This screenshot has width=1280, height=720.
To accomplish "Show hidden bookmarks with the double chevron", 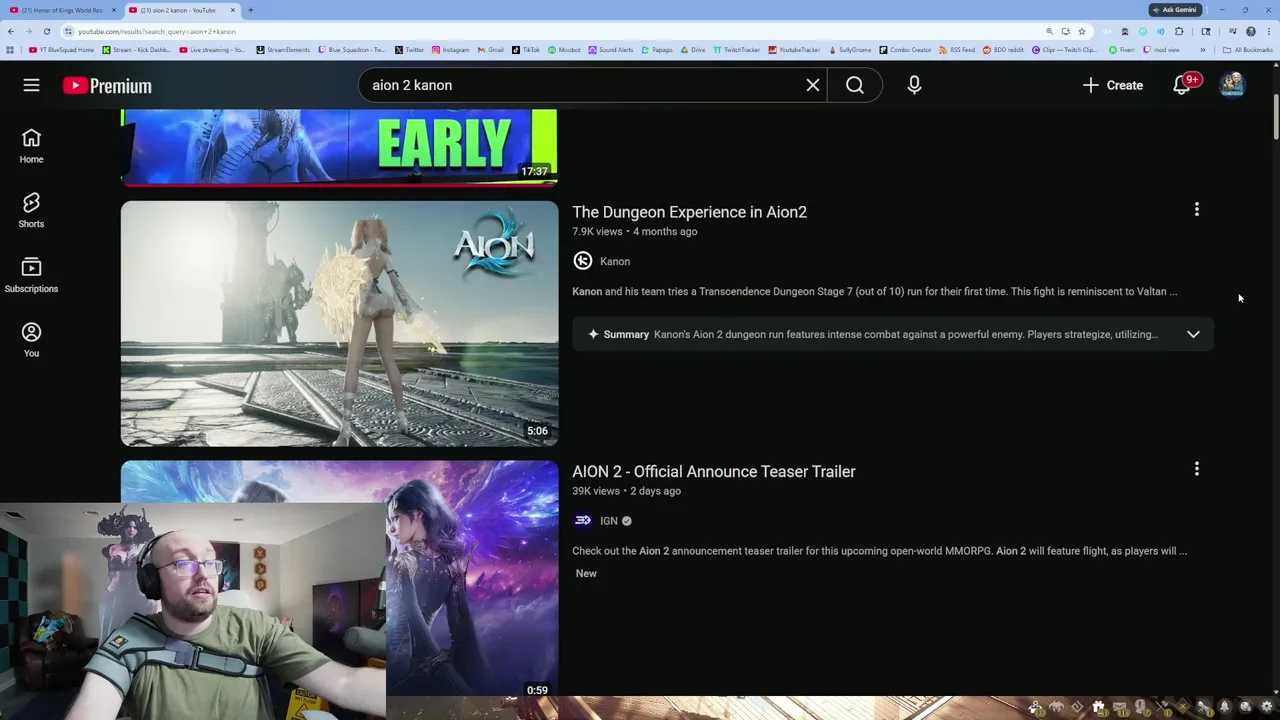I will tap(1203, 50).
